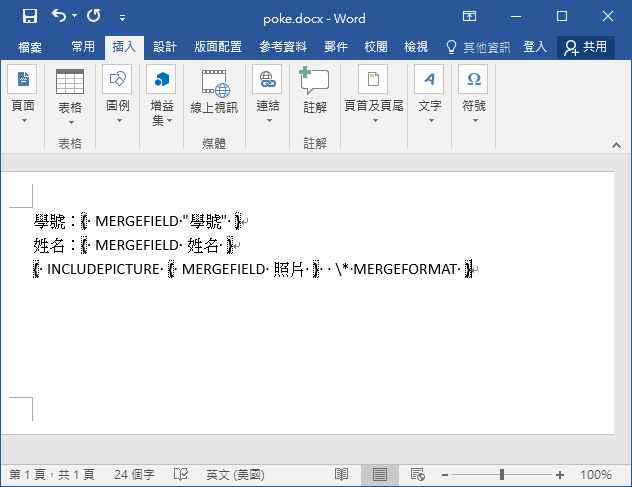Maximize the Word window
Viewport: 632px width, 487px height.
click(561, 17)
